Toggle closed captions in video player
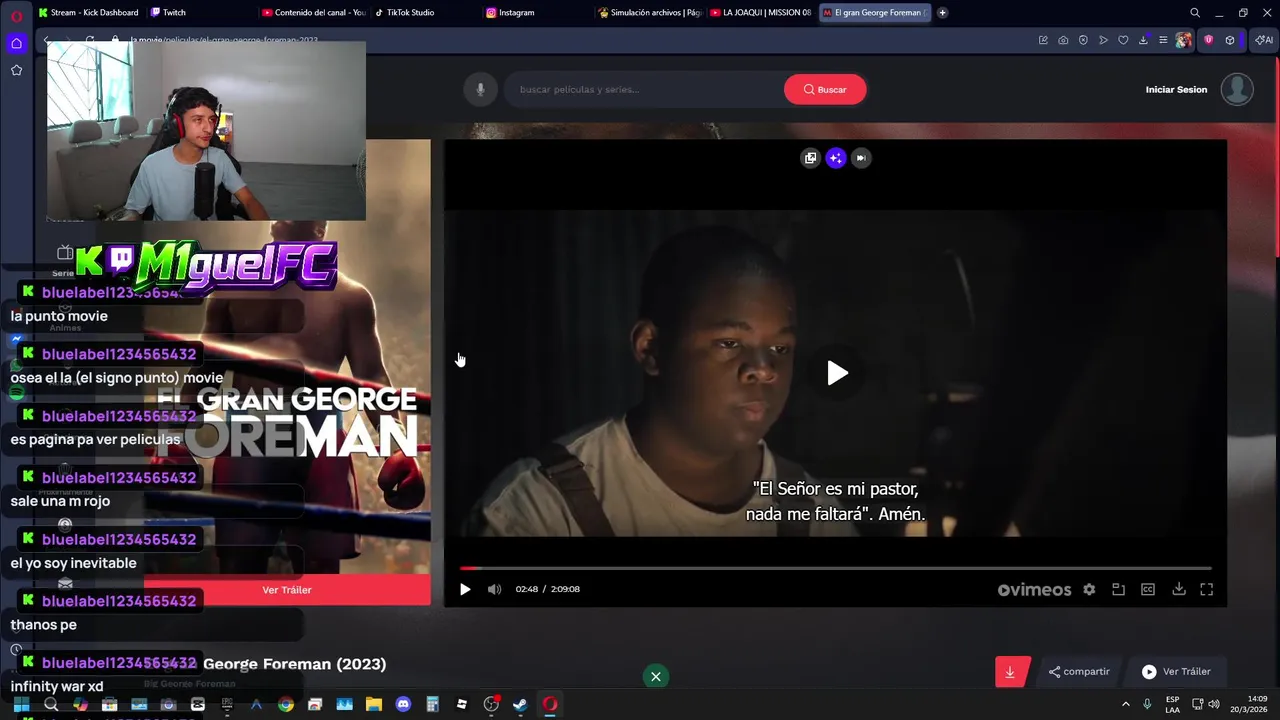This screenshot has width=1280, height=720. [1148, 589]
